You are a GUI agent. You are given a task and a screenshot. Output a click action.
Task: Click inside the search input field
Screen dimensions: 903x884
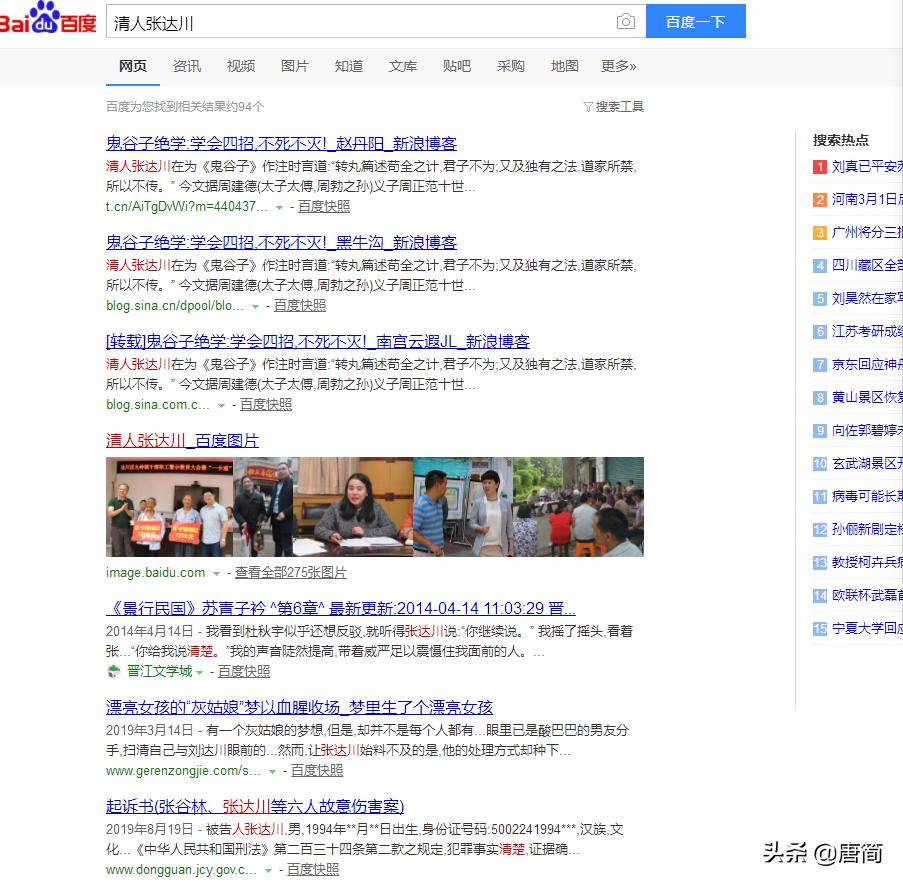(350, 20)
